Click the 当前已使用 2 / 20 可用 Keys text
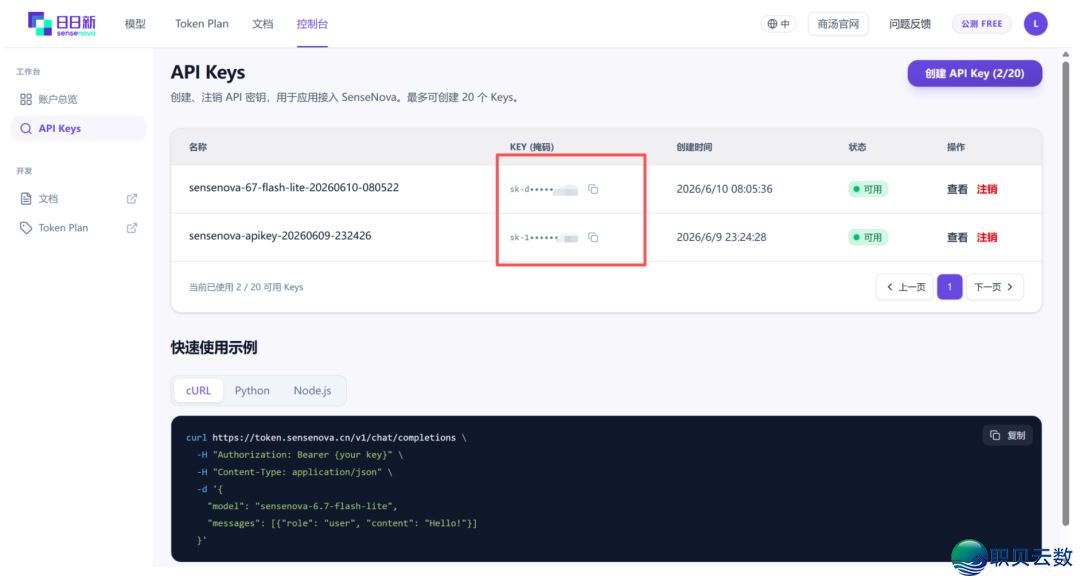The image size is (1080, 582). (246, 287)
